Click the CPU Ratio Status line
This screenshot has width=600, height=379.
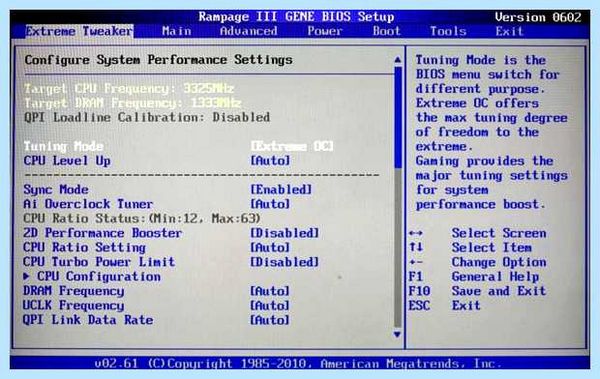(142, 219)
